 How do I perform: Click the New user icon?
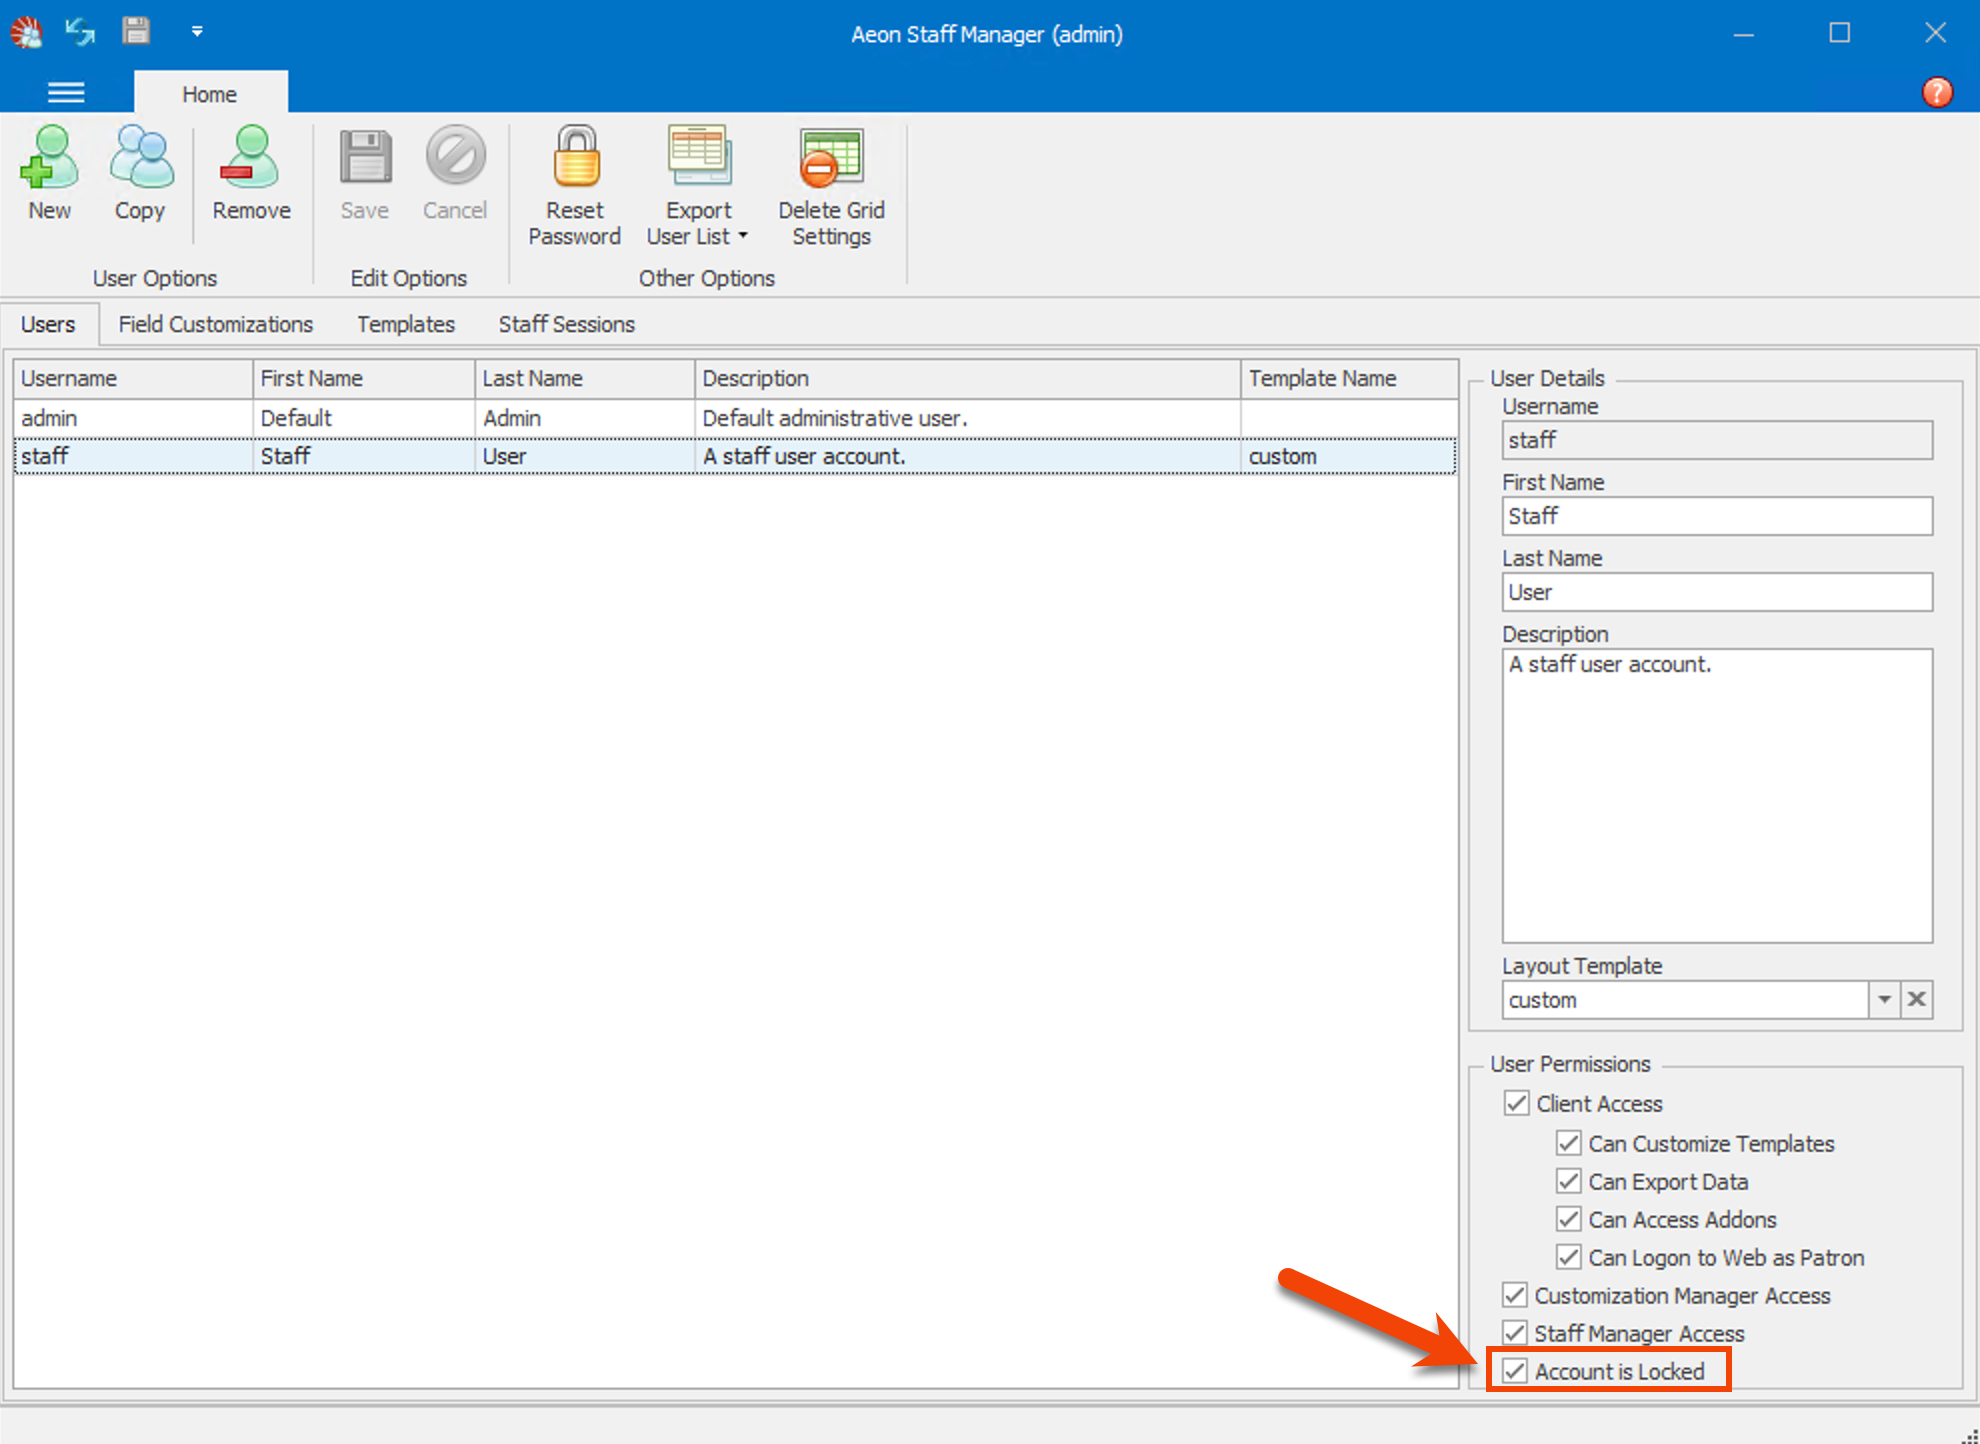[x=49, y=158]
